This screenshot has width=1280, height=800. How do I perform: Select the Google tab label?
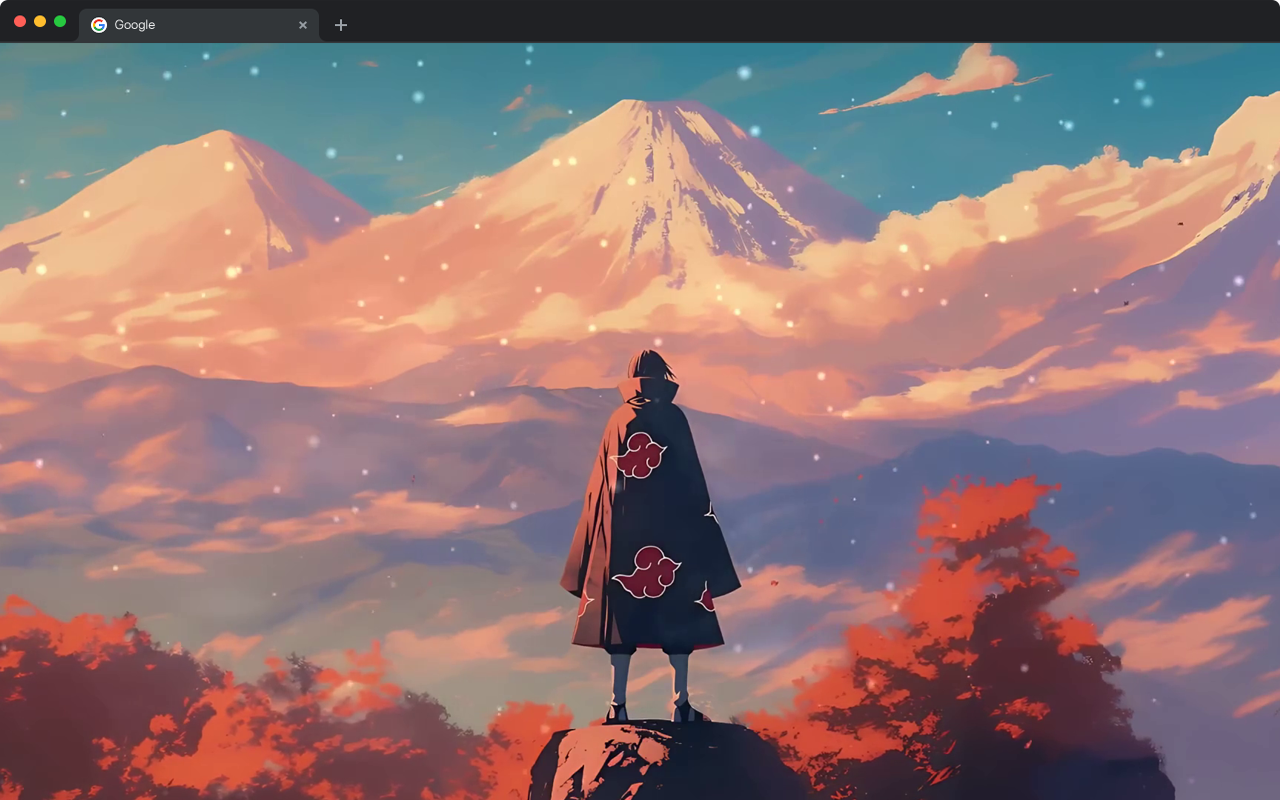click(x=137, y=24)
